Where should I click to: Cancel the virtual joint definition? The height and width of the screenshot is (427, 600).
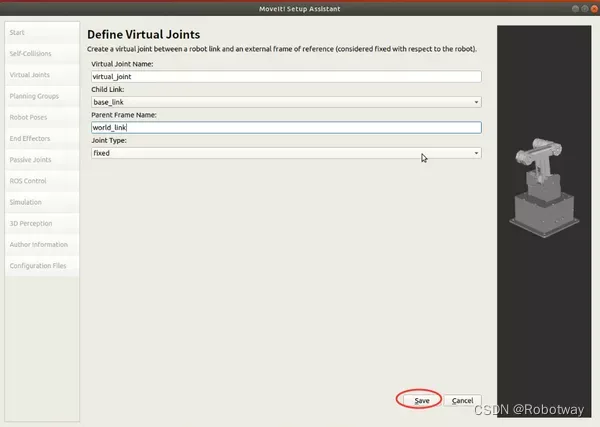point(462,401)
